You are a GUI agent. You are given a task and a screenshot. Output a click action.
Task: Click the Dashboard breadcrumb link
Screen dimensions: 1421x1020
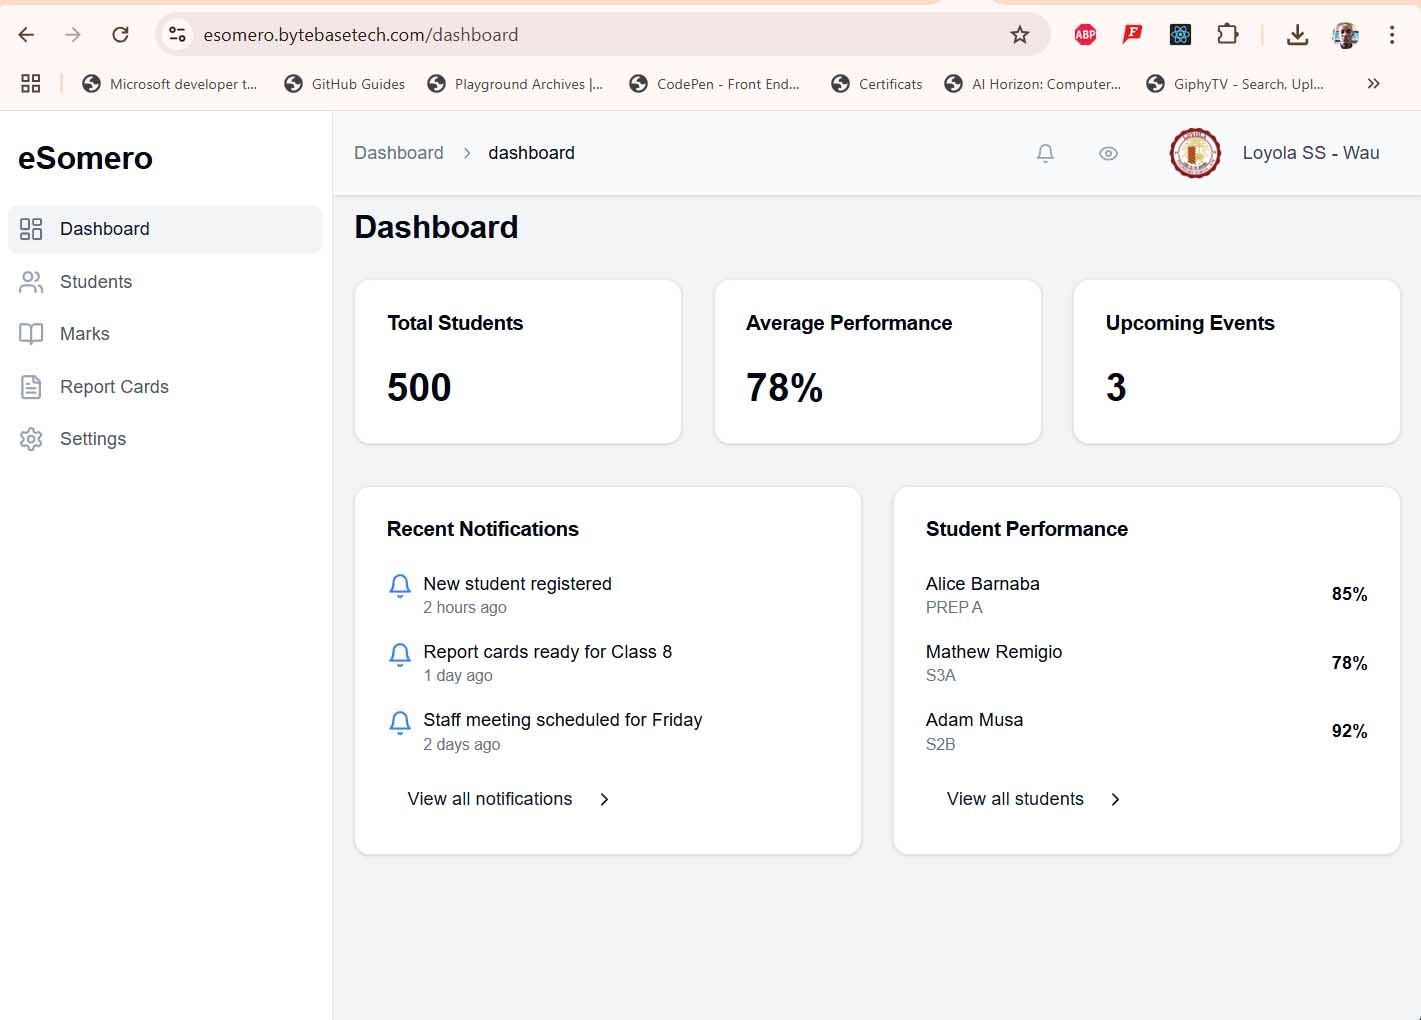[x=398, y=152]
